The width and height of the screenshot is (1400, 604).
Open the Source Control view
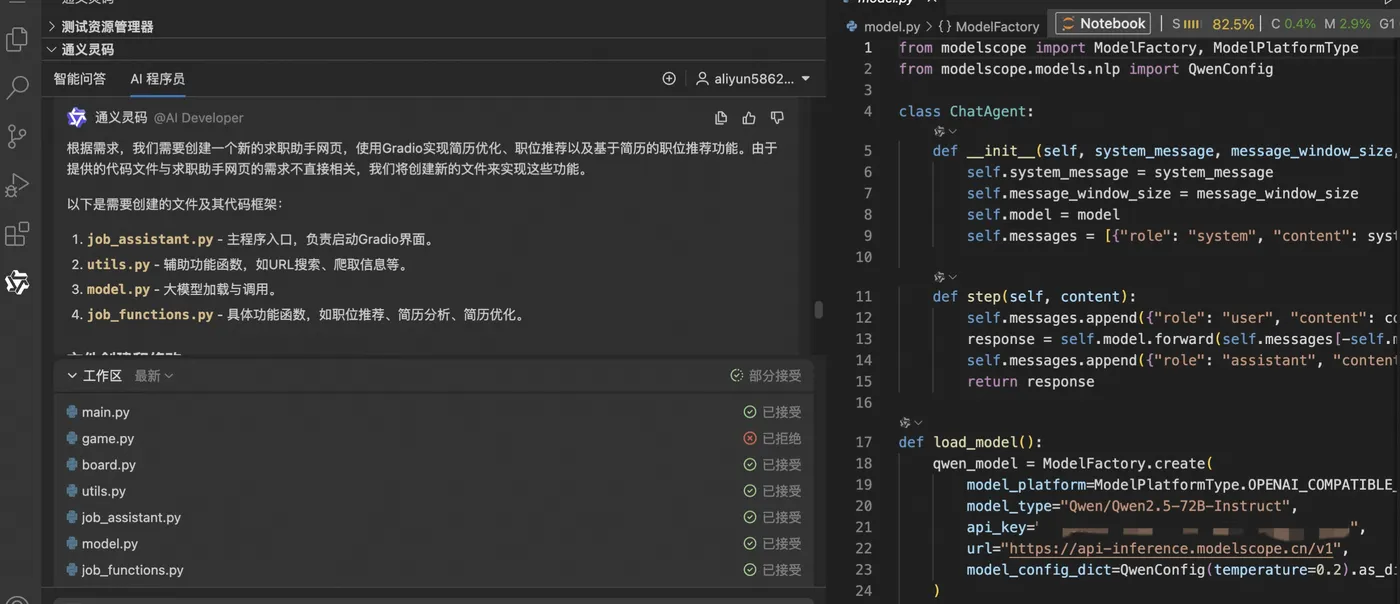(17, 136)
